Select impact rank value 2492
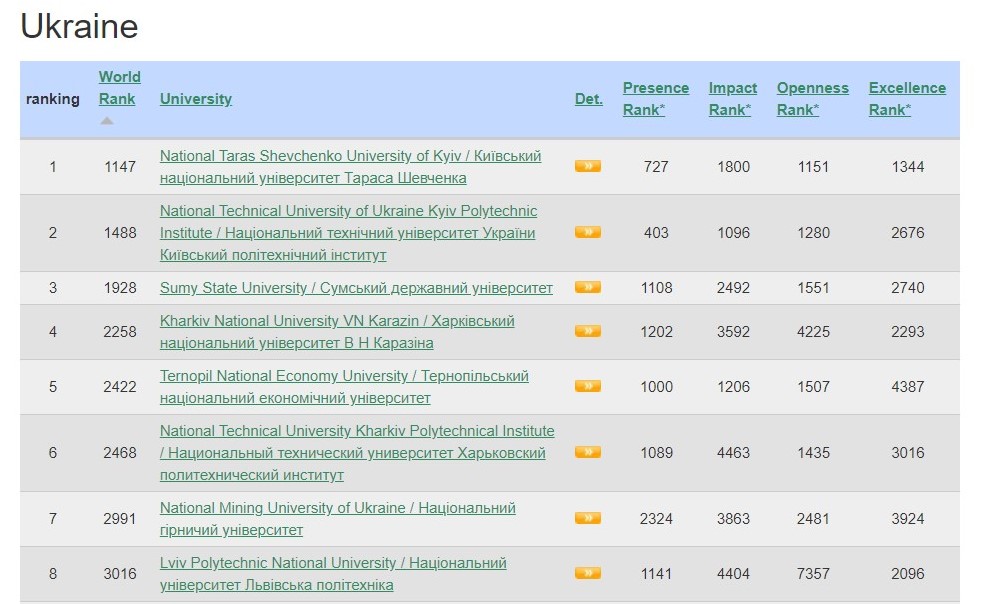 click(x=733, y=287)
